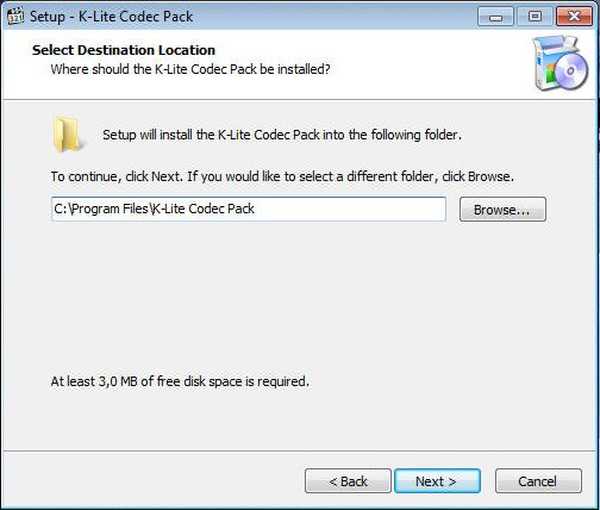Click the "To continue, click Next" instruction line
Viewport: 600px width, 510px height.
click(x=282, y=176)
